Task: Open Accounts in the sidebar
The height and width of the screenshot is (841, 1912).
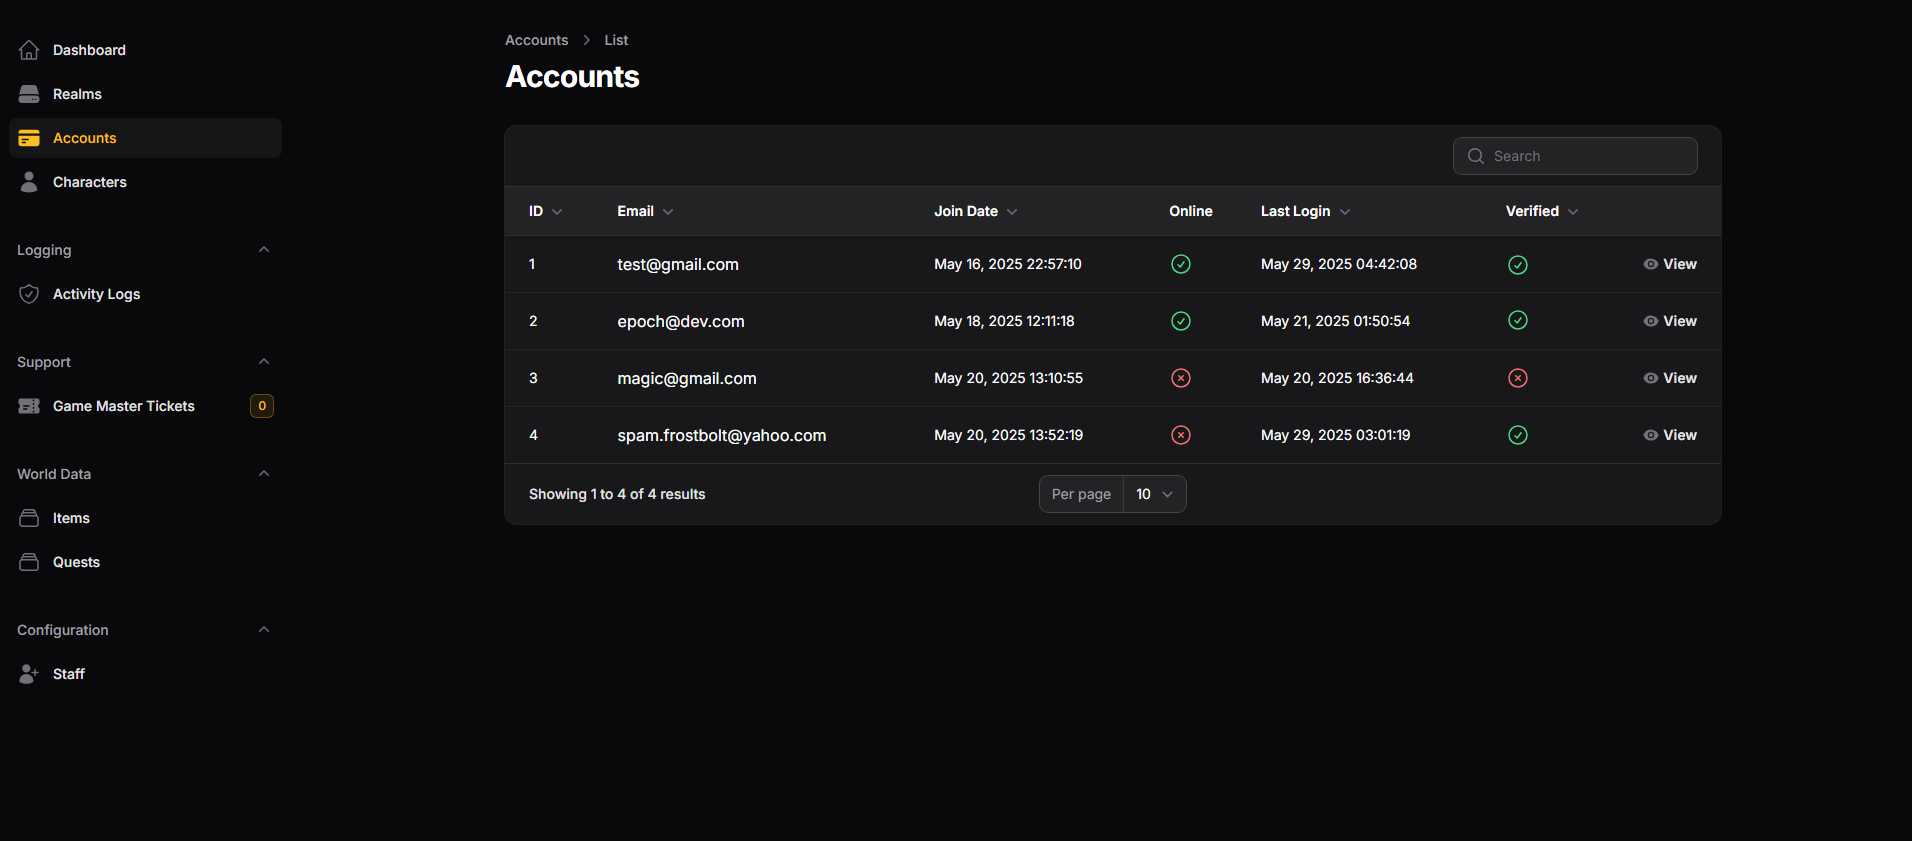Action: pyautogui.click(x=85, y=138)
